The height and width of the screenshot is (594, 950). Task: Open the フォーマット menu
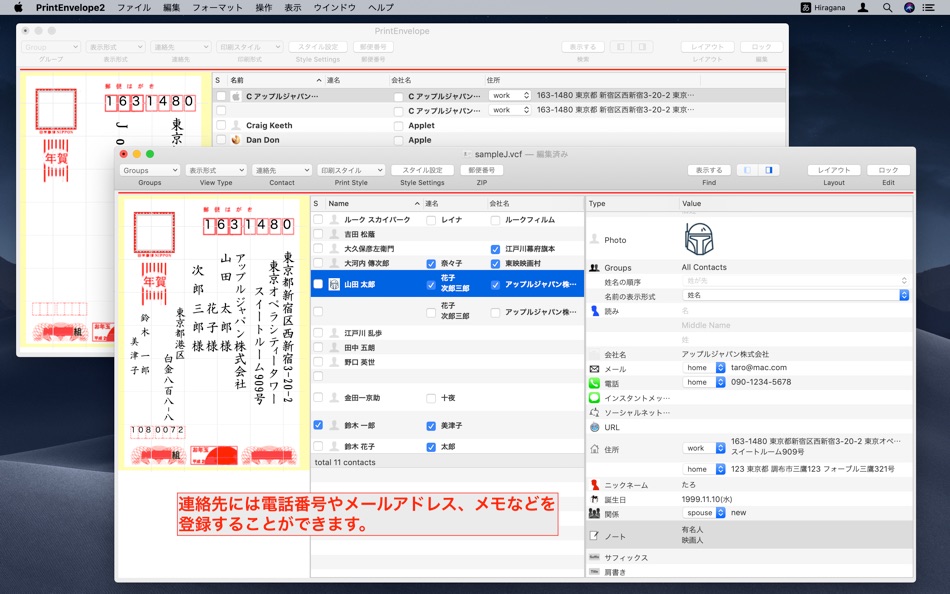[x=217, y=7]
